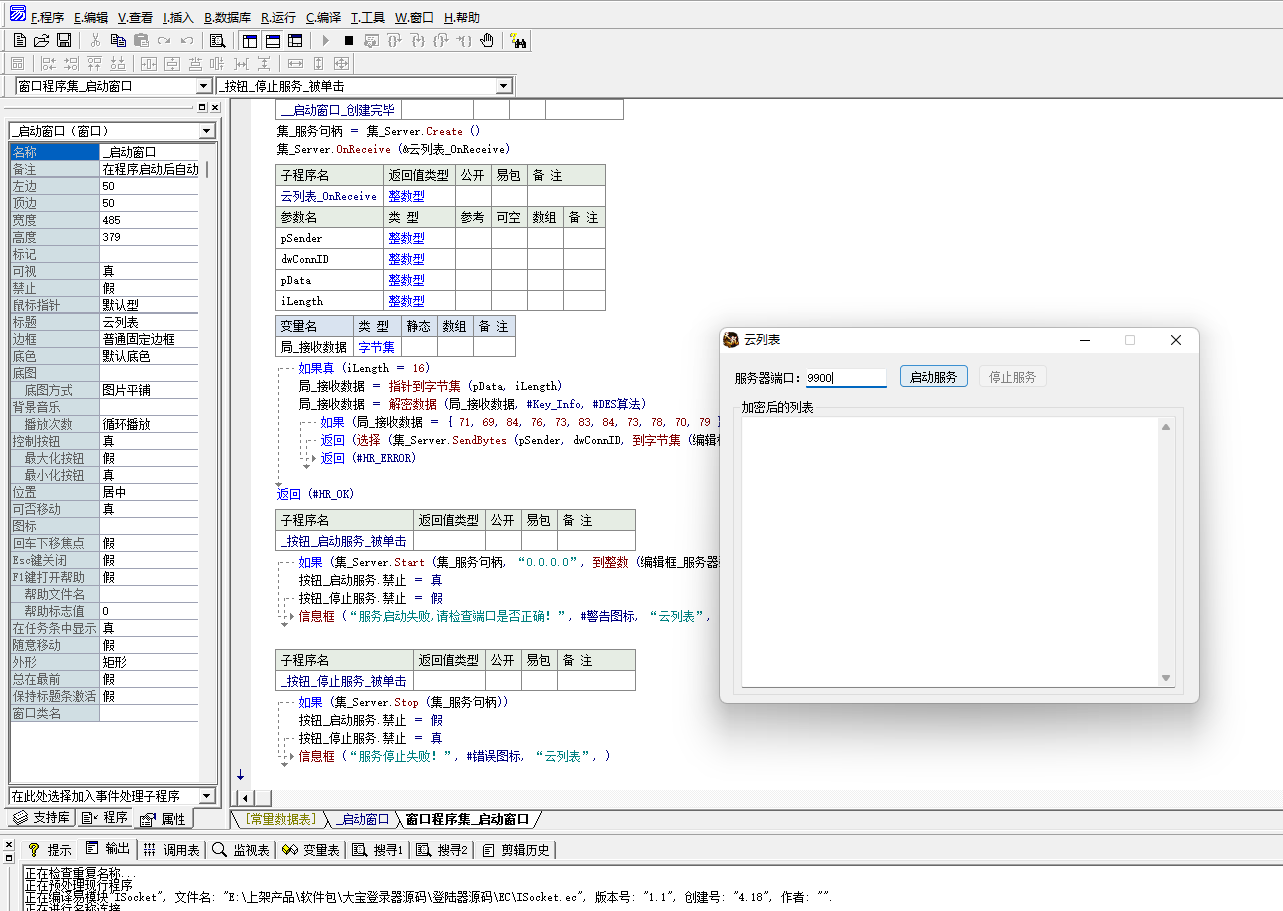Toggle the work-folder panel display toolbar button
The height and width of the screenshot is (911, 1283).
pyautogui.click(x=249, y=41)
